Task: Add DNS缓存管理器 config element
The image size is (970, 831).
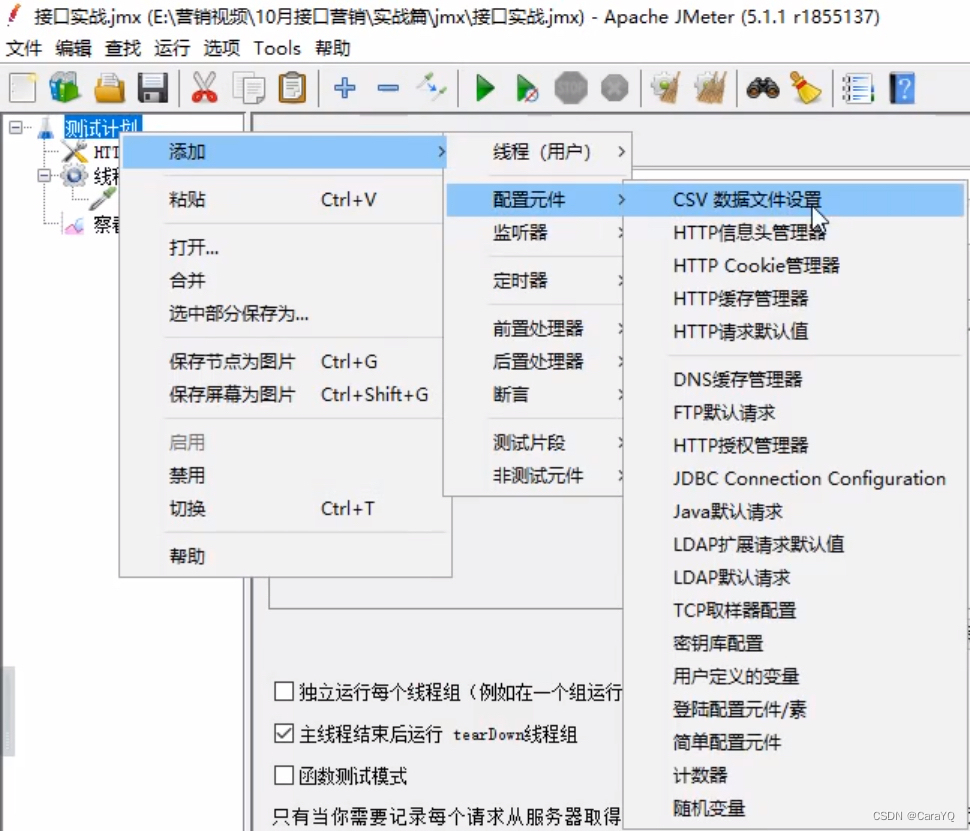Action: pos(794,379)
